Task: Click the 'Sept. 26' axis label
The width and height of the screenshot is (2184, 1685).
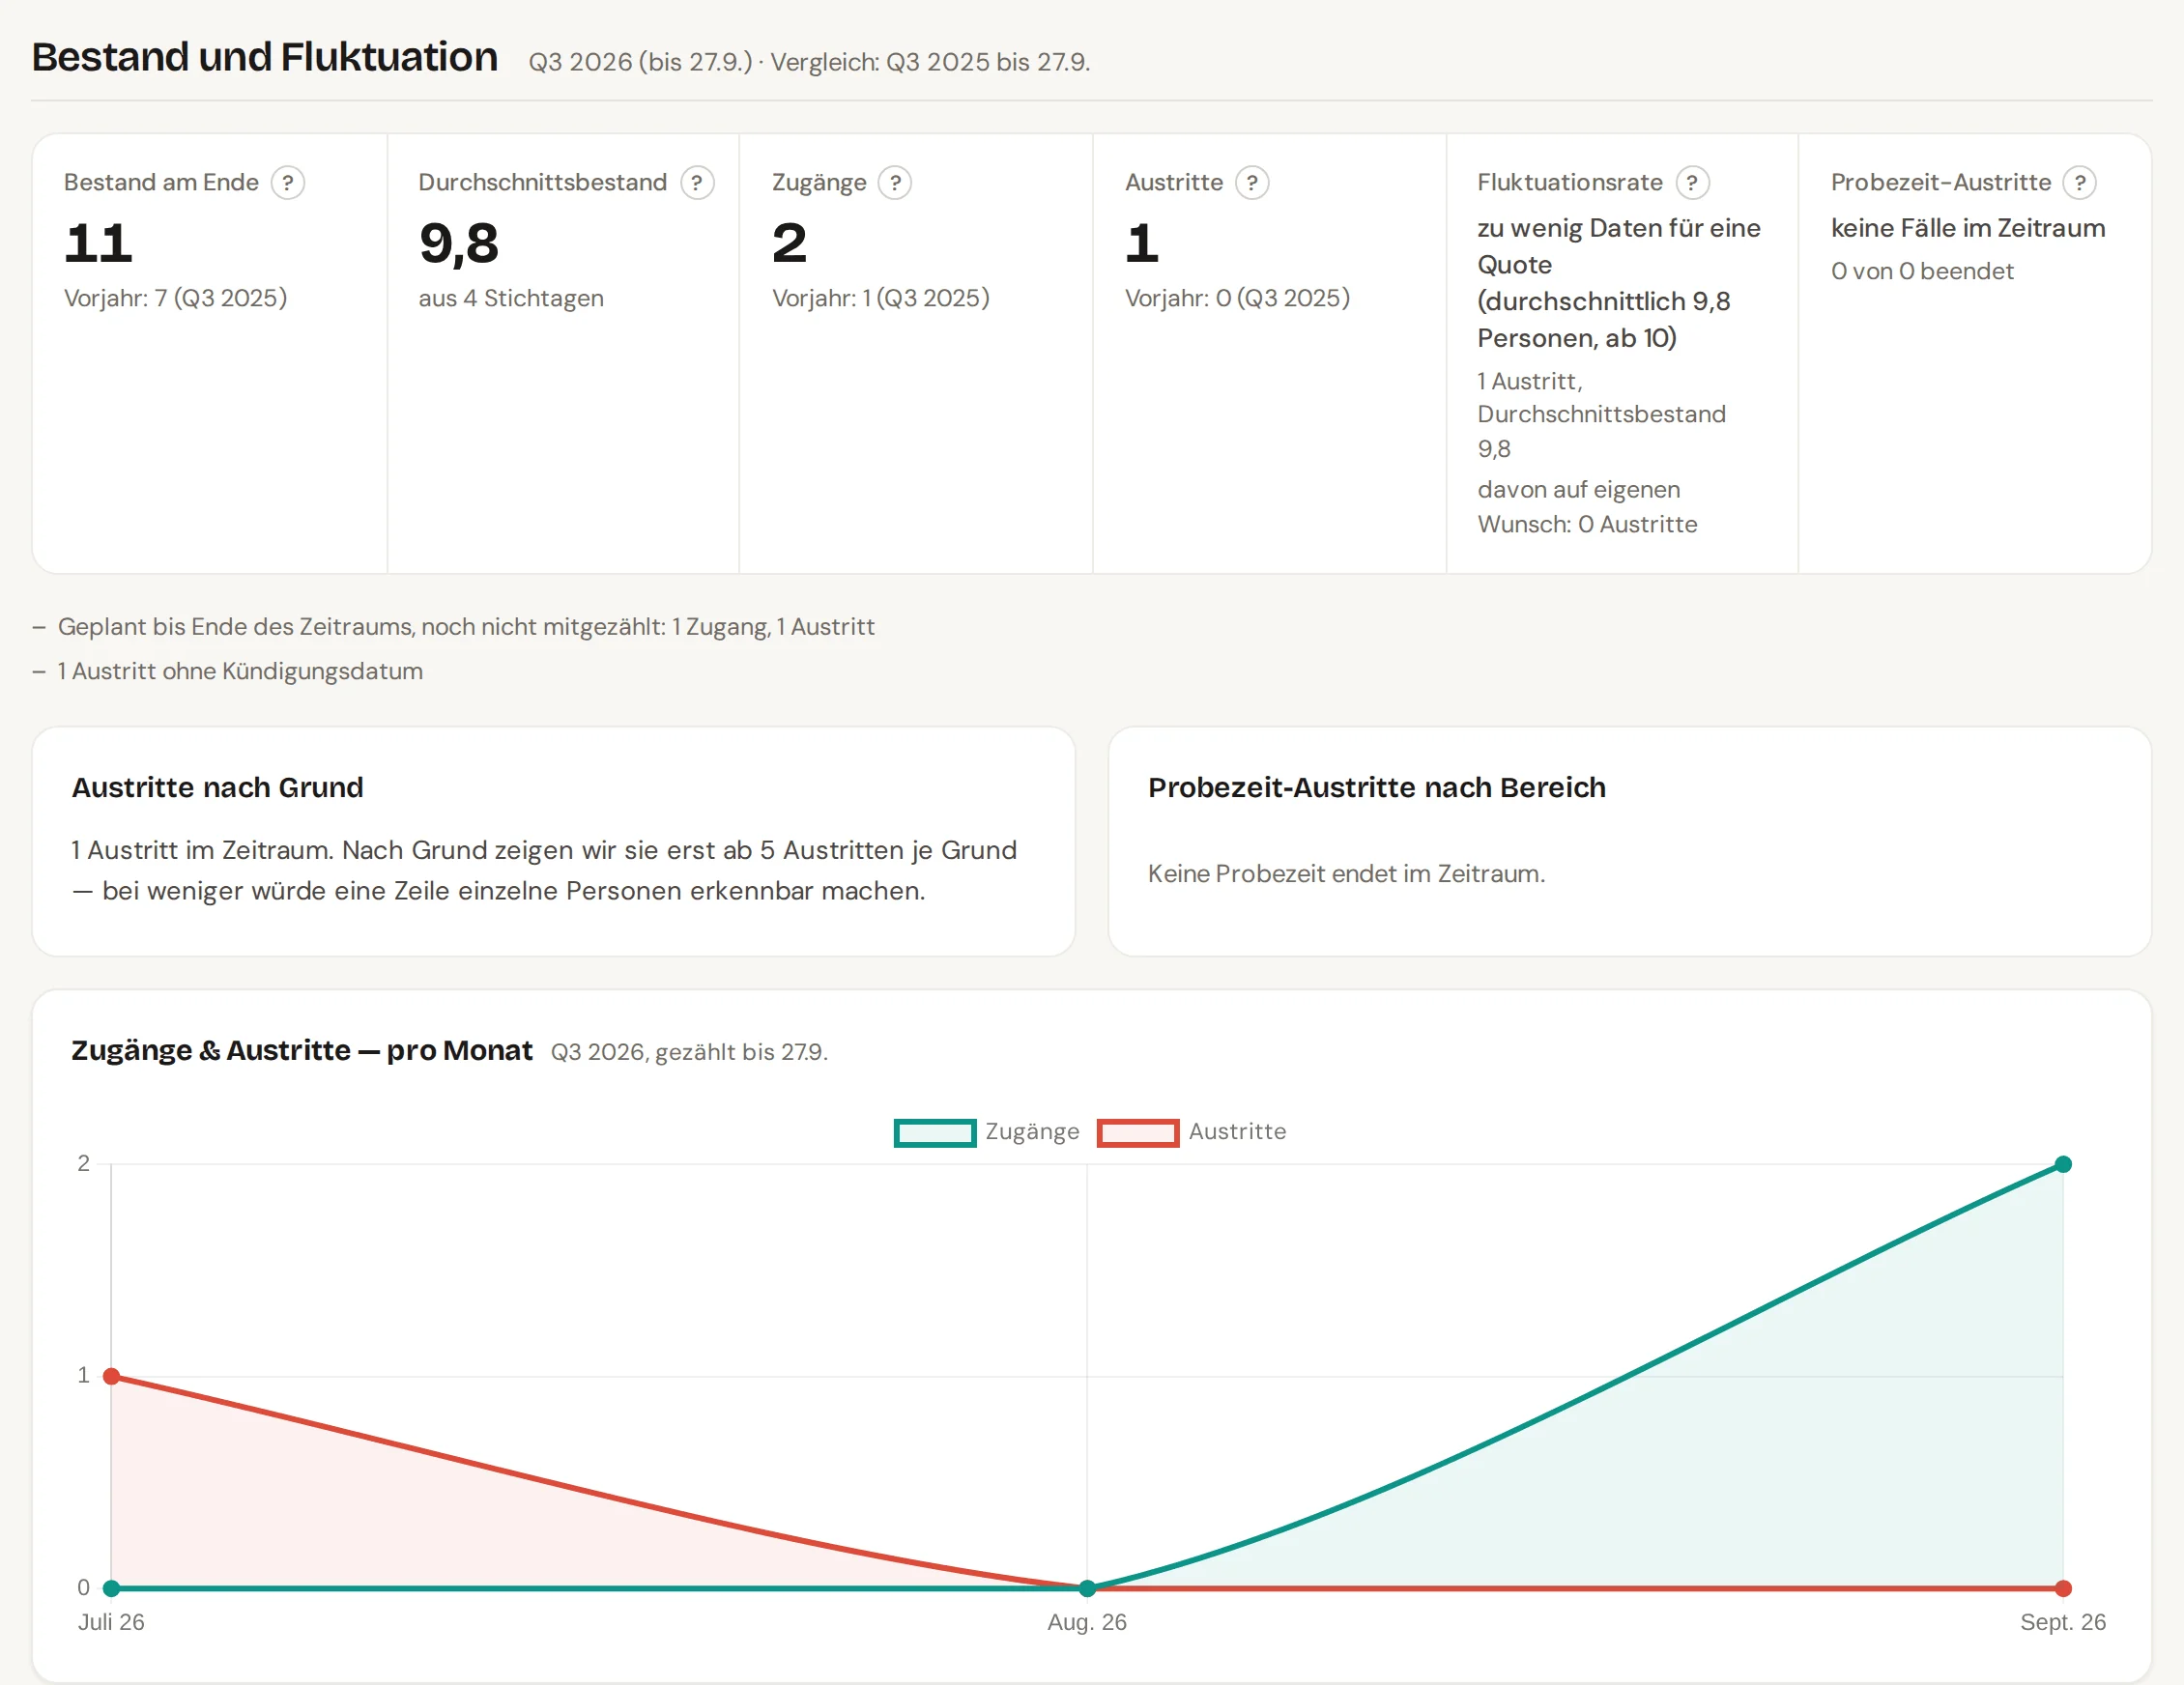Action: point(2063,1622)
